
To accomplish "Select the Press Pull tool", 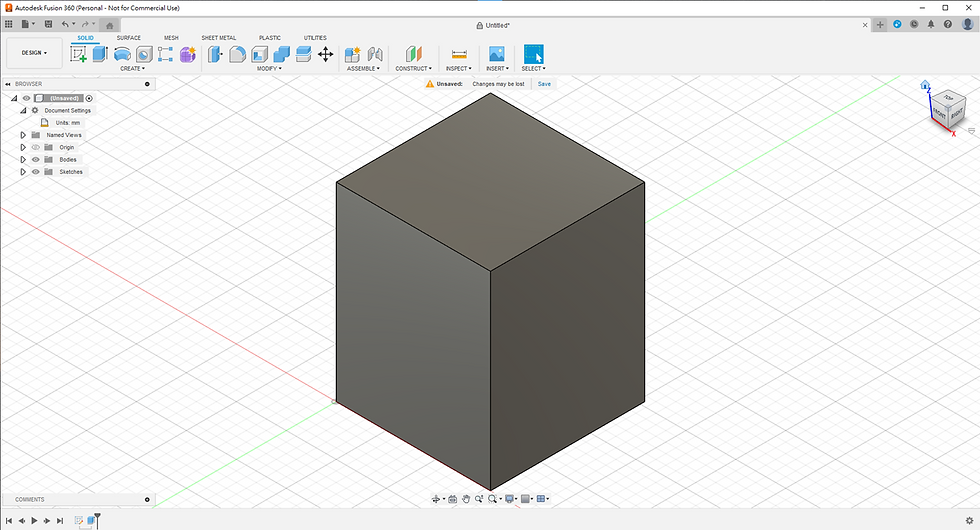I will [215, 54].
